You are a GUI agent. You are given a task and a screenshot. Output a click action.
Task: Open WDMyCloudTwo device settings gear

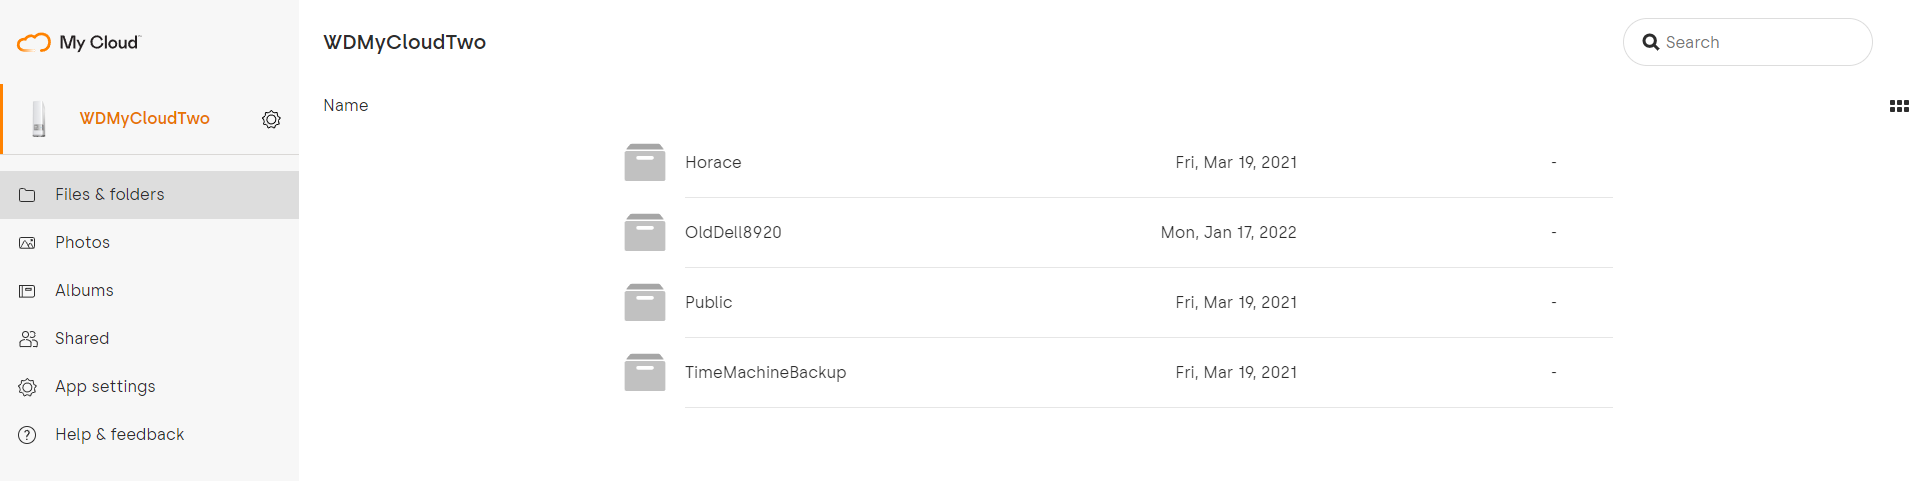pyautogui.click(x=271, y=119)
